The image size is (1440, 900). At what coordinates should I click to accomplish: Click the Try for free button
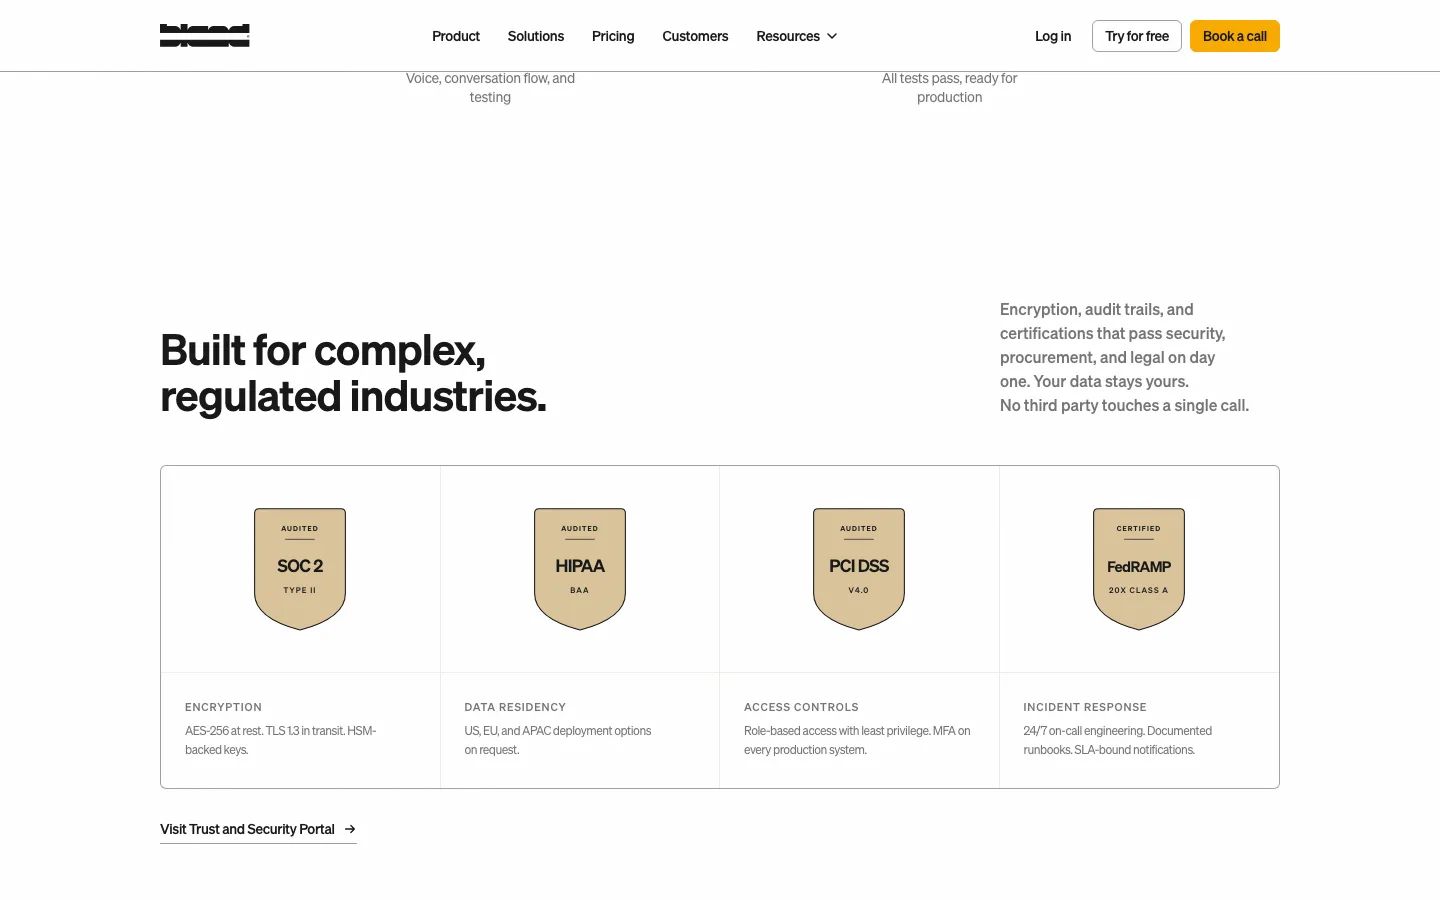click(x=1137, y=36)
